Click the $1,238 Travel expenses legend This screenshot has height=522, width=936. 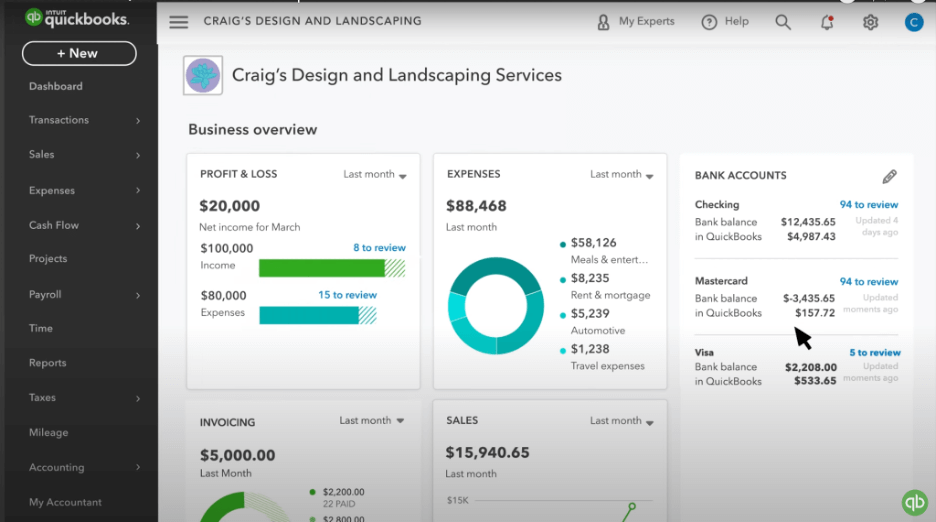[602, 357]
